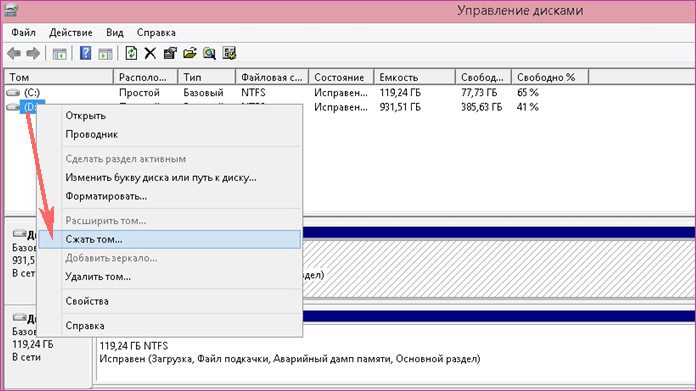Click the open folder toolbar icon

point(190,53)
